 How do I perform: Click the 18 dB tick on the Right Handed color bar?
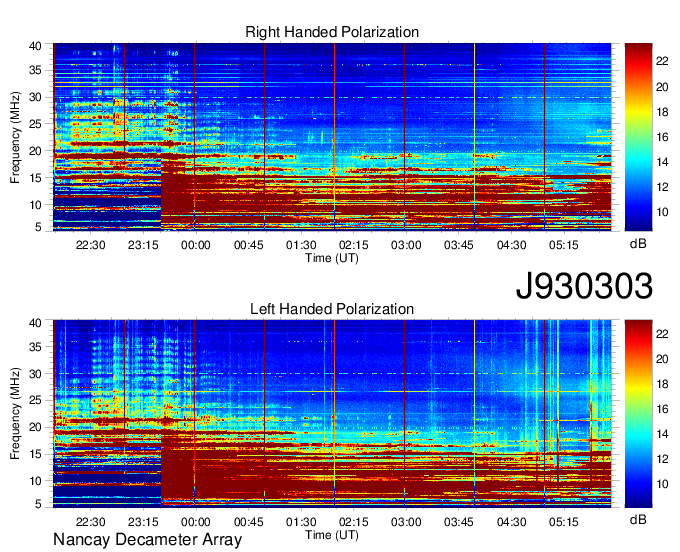click(x=662, y=112)
